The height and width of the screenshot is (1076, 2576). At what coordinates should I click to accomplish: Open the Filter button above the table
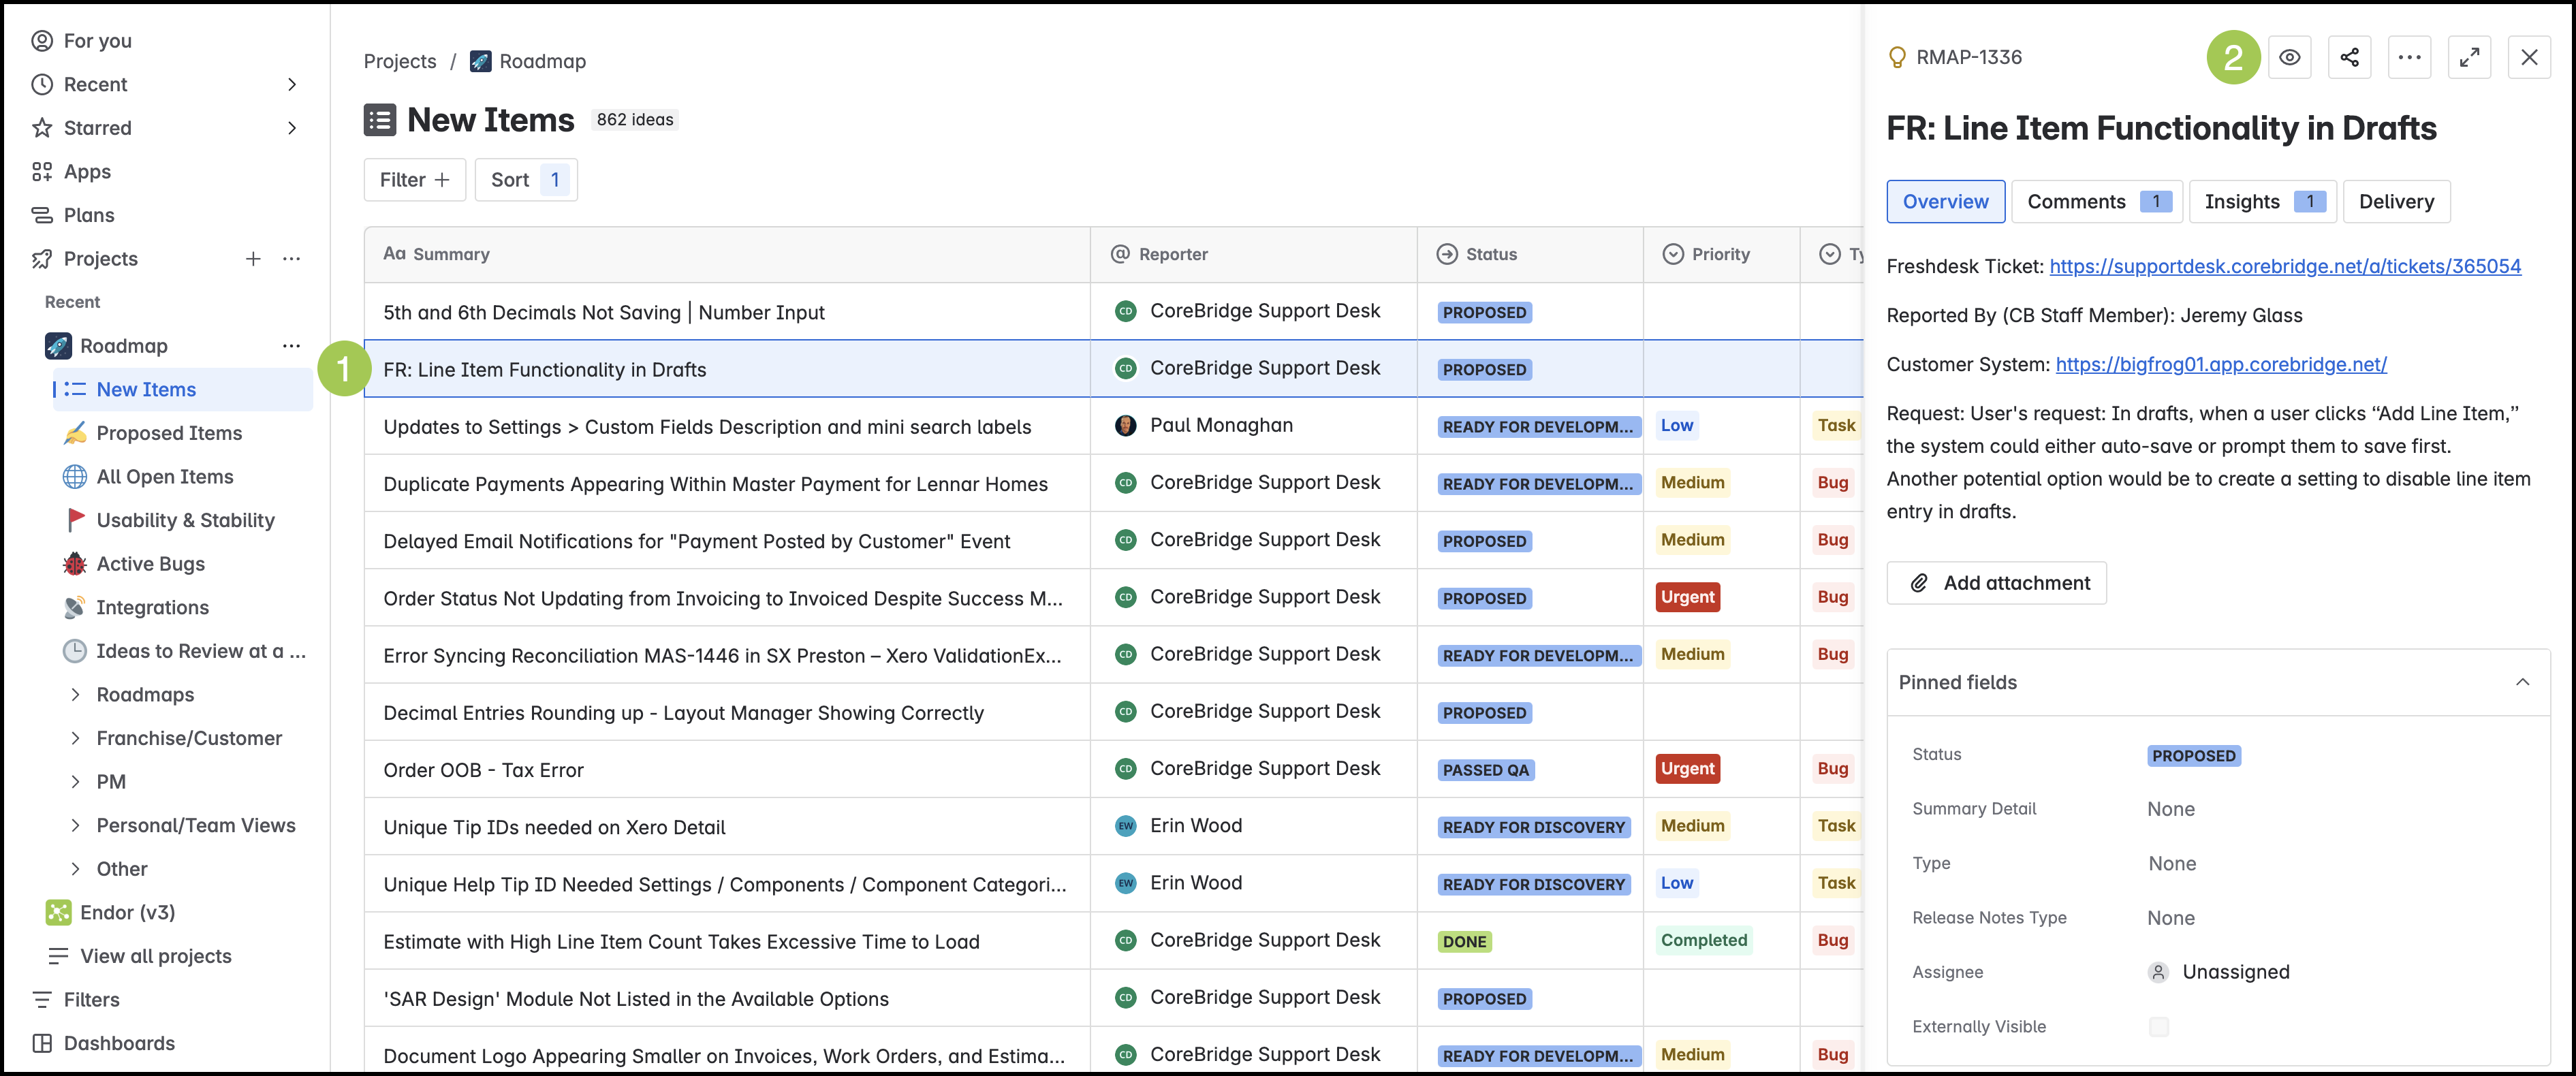(414, 180)
